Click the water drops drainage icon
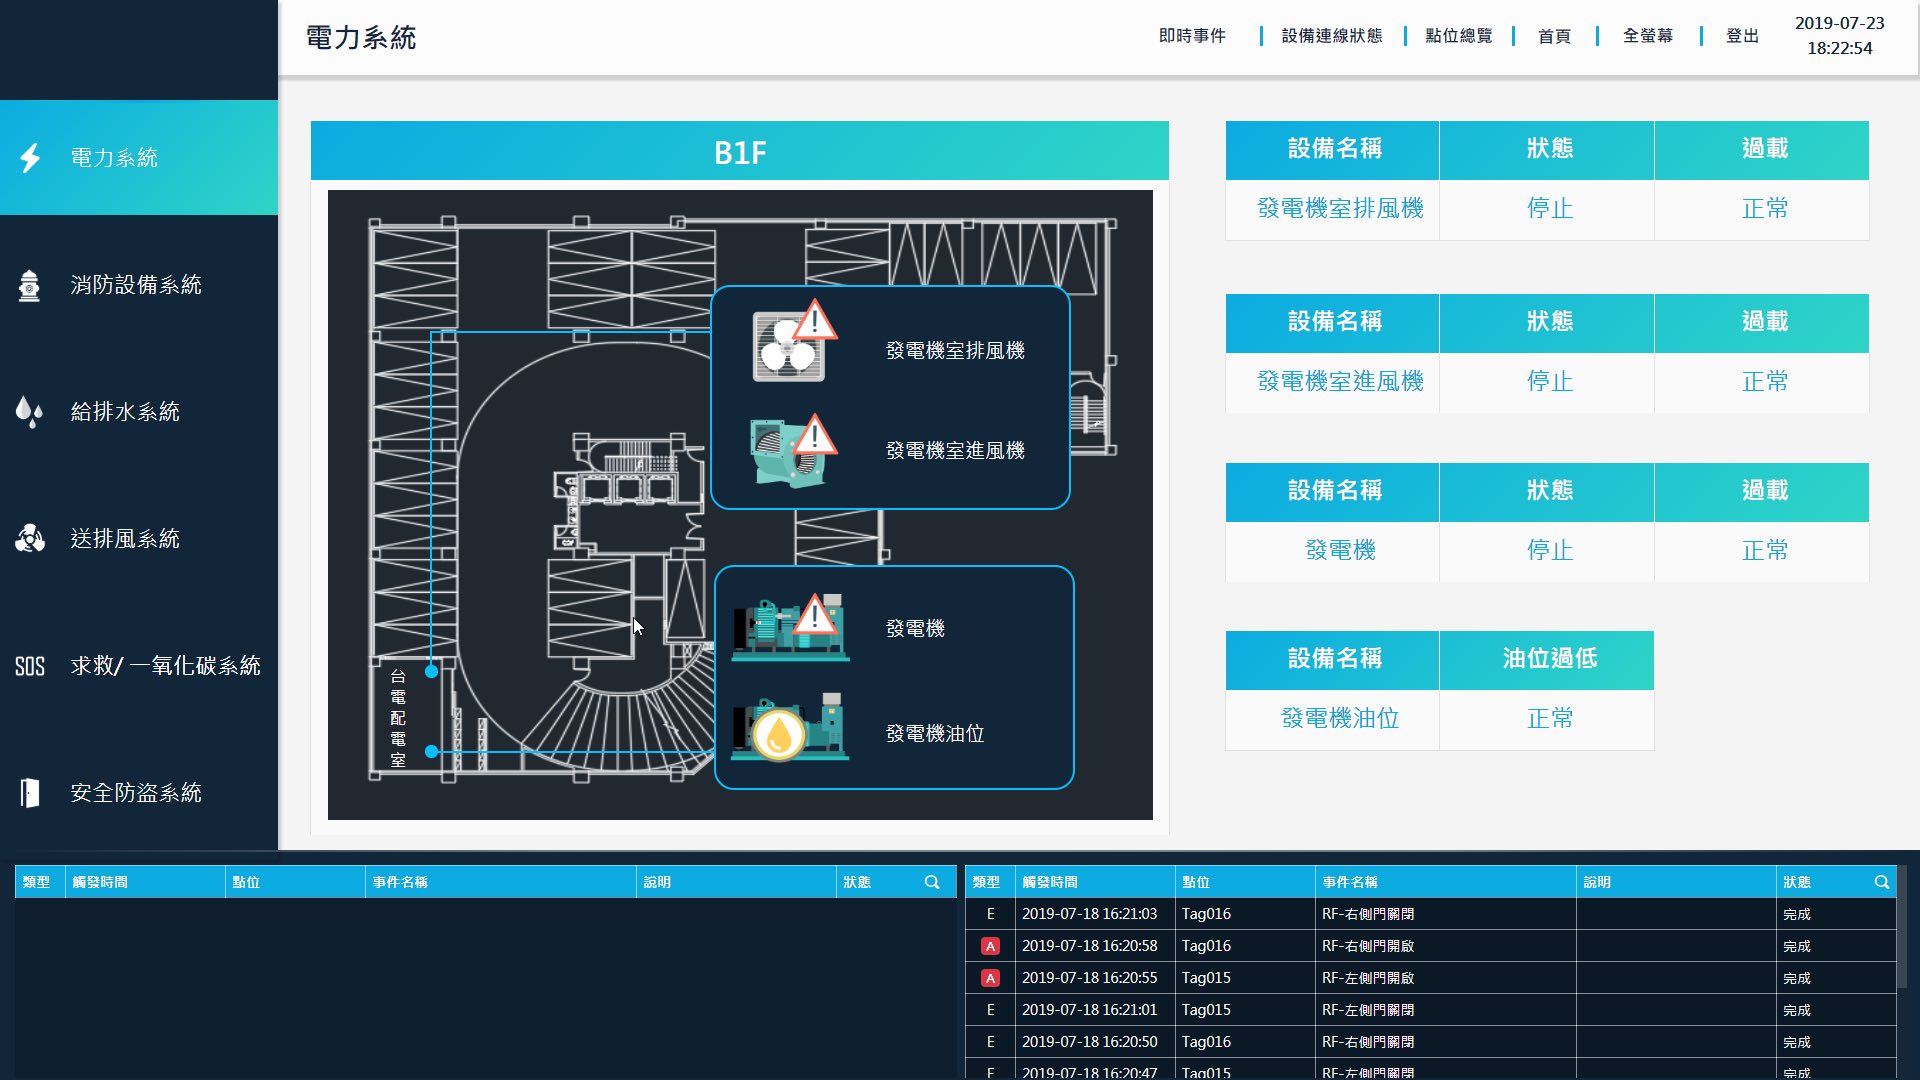Viewport: 1920px width, 1080px height. [30, 412]
